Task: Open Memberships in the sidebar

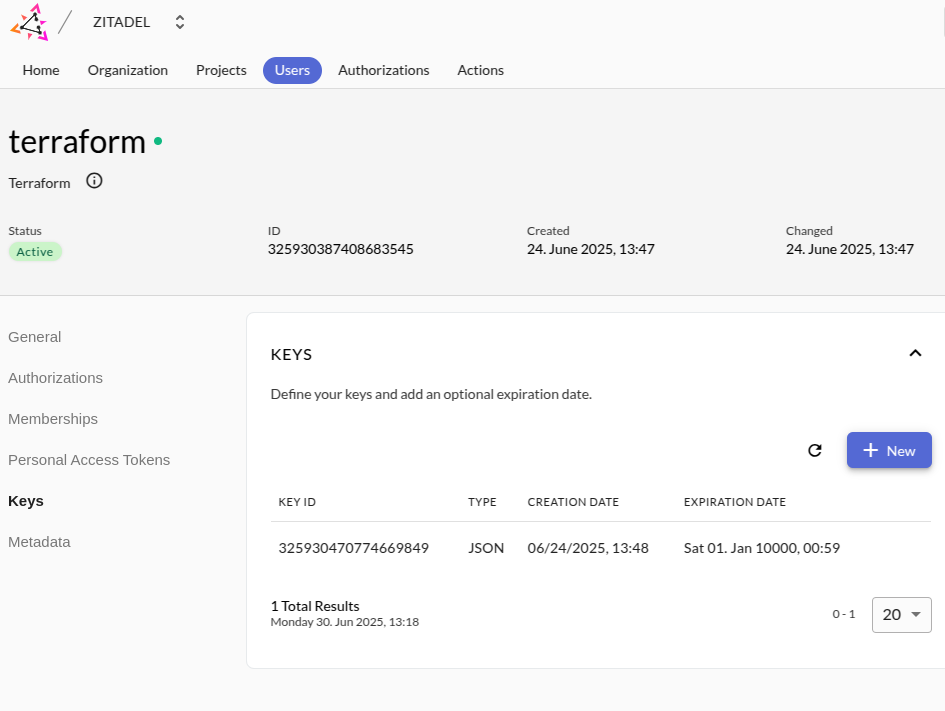Action: pyautogui.click(x=53, y=419)
